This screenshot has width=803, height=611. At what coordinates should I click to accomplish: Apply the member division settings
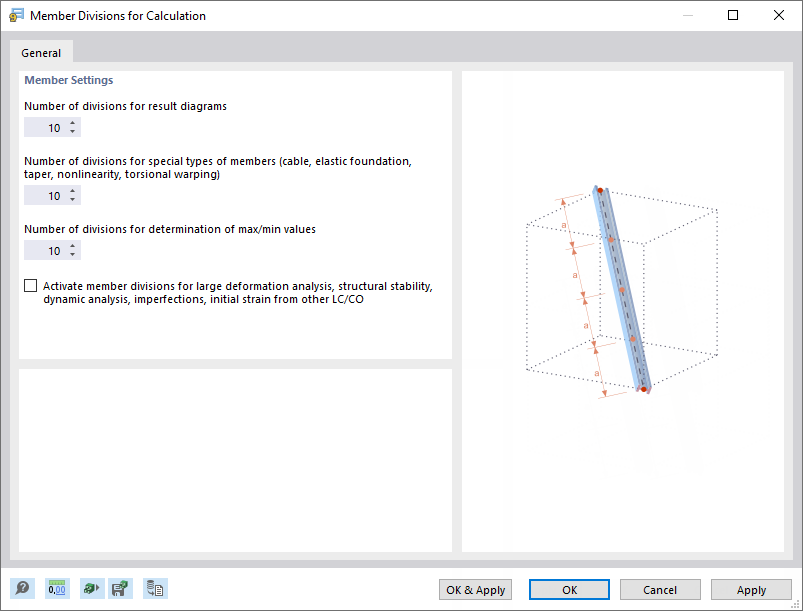751,589
